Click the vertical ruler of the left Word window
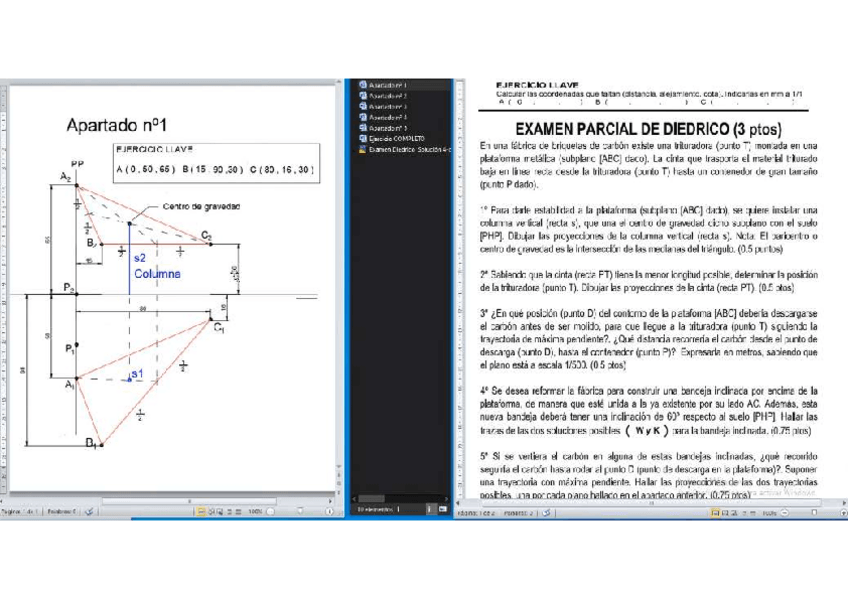Screen dimensions: 848x599 pos(4,287)
